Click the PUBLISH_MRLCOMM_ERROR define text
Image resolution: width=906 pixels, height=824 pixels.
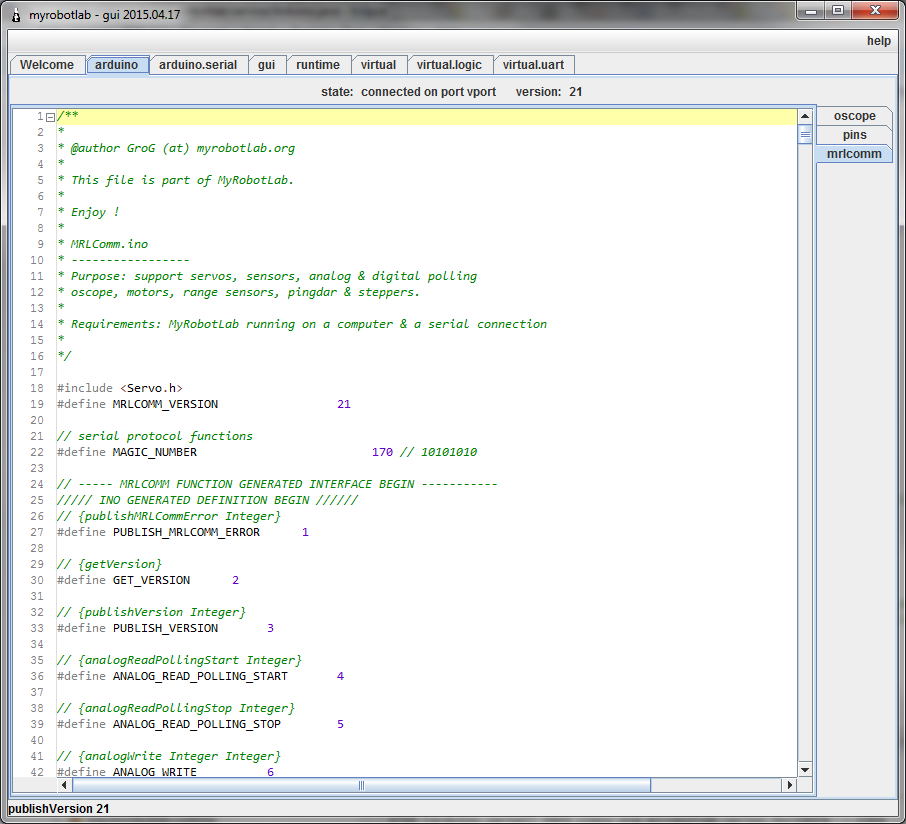click(186, 532)
